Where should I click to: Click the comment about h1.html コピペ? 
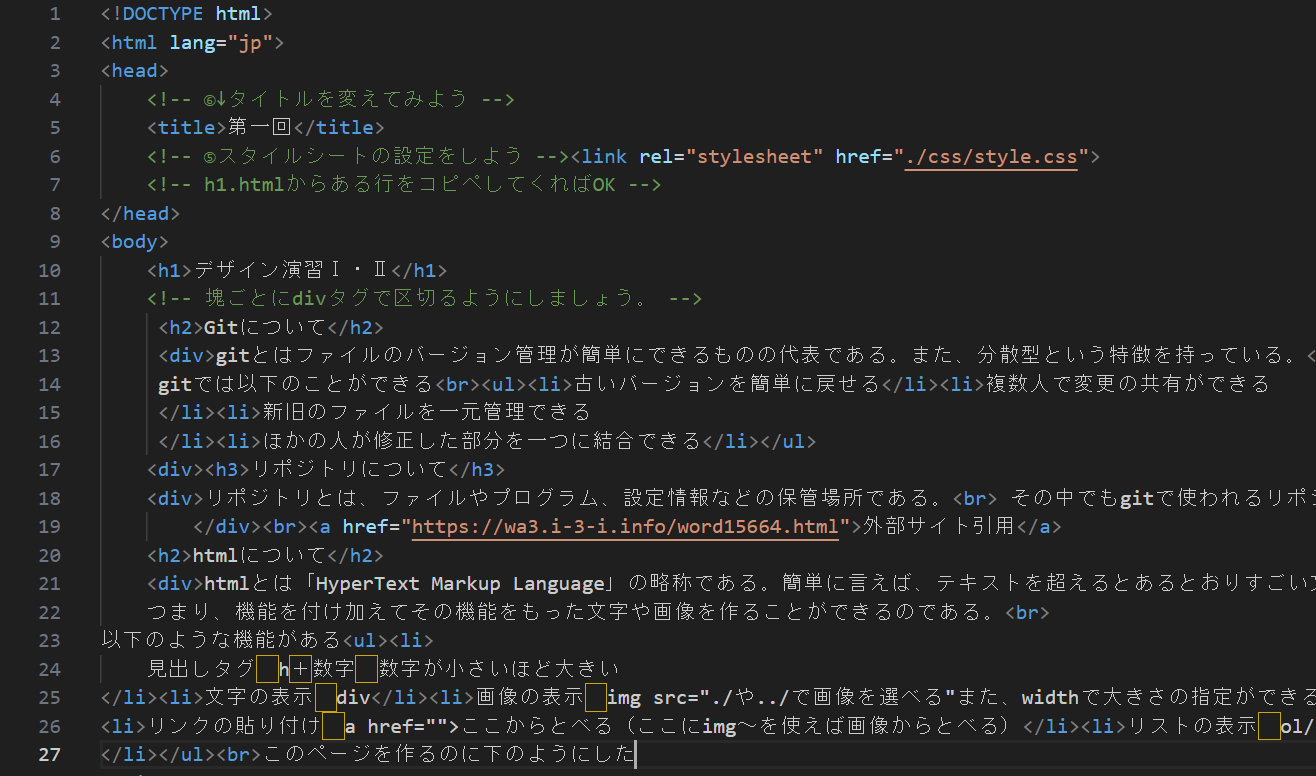pyautogui.click(x=404, y=184)
